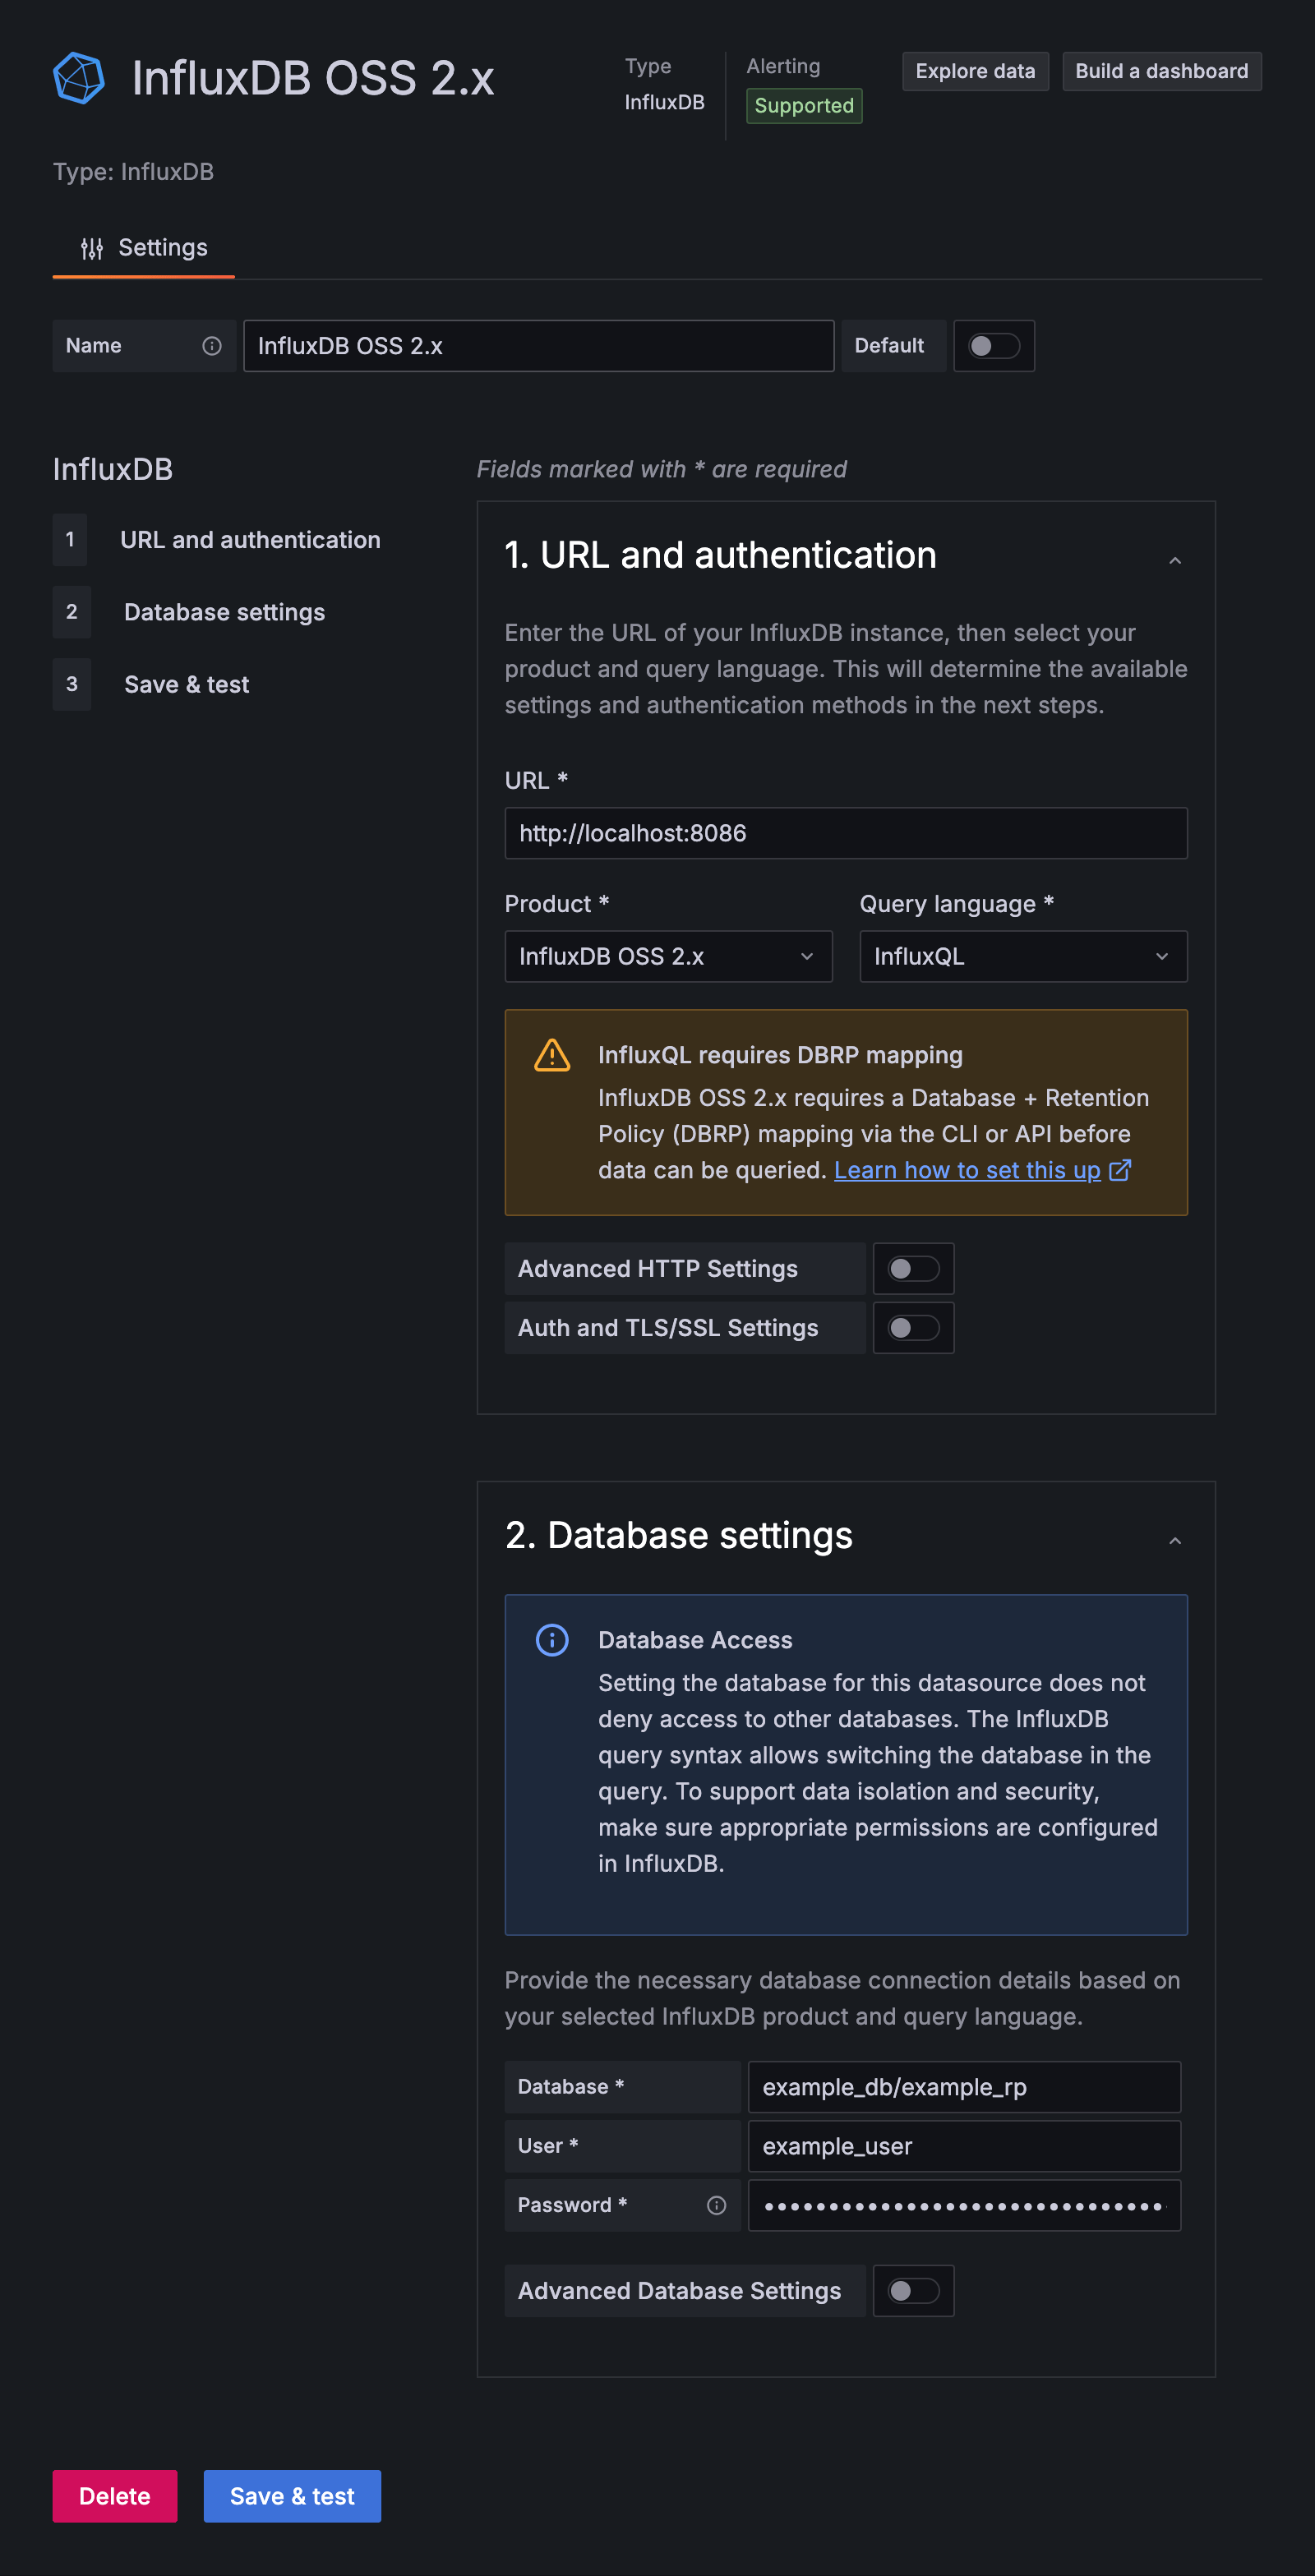Open the Product dropdown
Screen dimensions: 1315x2576
667,956
